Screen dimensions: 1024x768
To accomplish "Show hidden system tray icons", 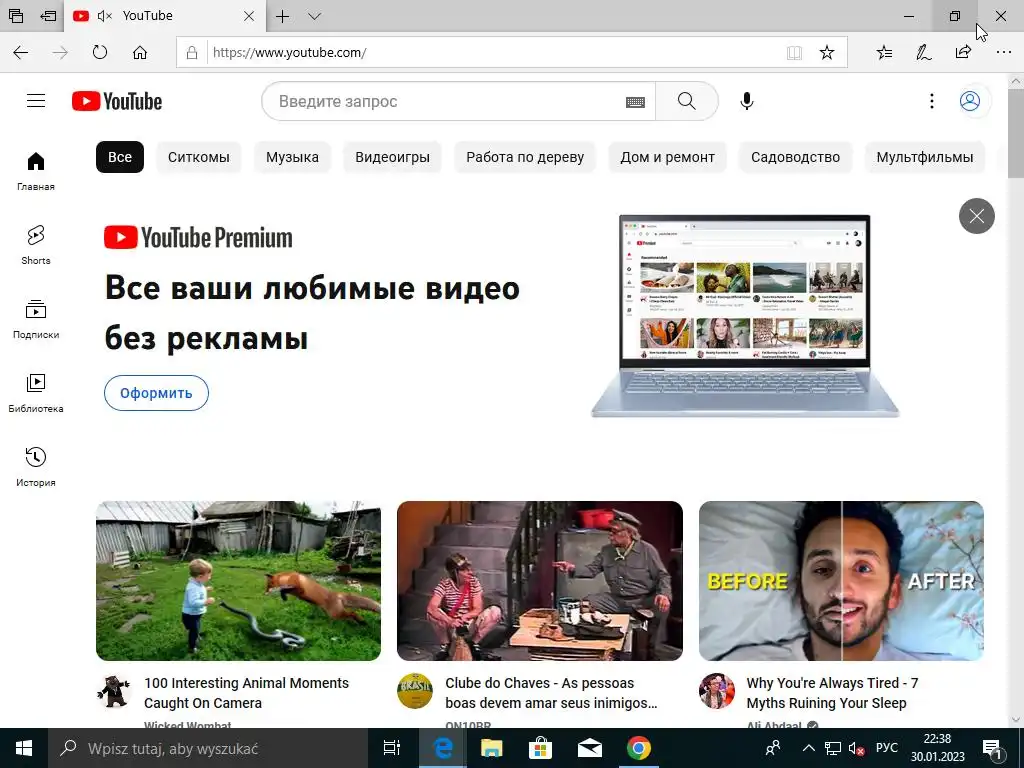I will pos(808,748).
